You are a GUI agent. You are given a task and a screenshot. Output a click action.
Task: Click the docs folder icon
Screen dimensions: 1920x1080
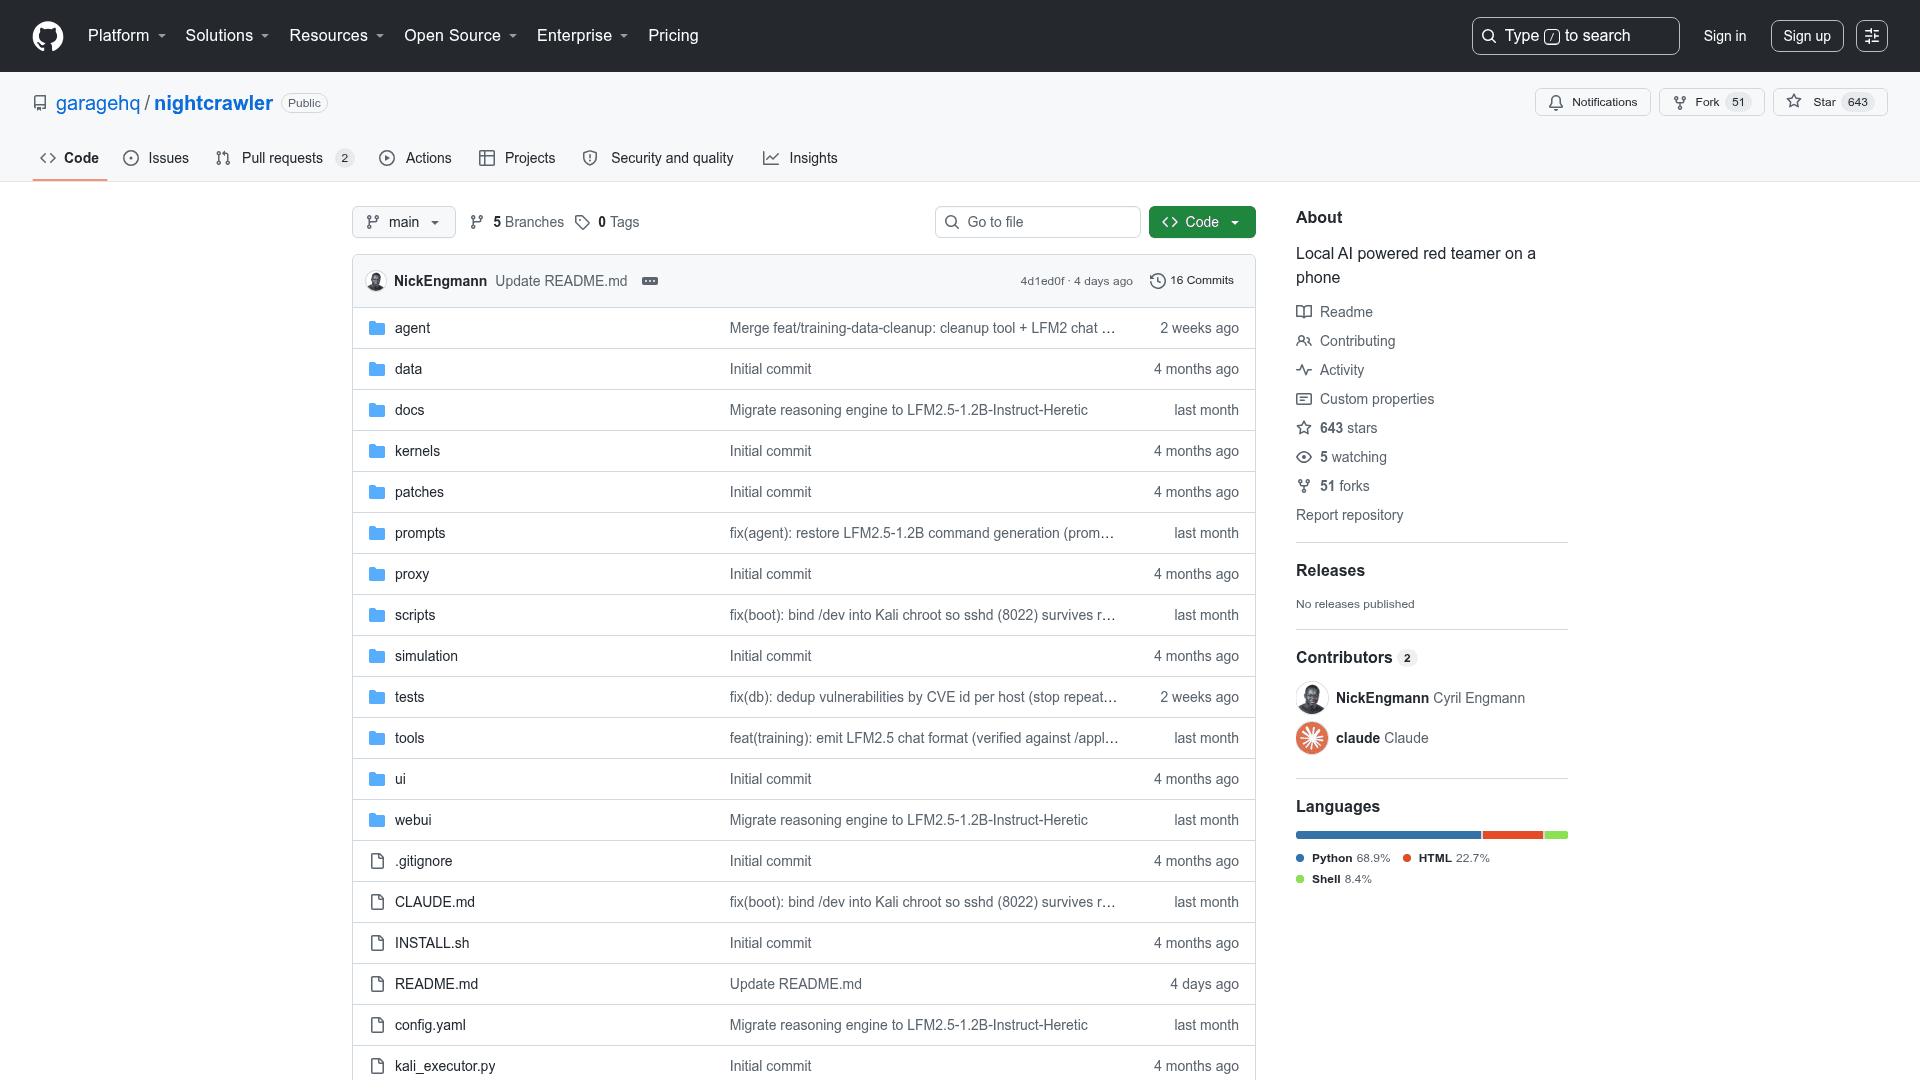[x=377, y=410]
